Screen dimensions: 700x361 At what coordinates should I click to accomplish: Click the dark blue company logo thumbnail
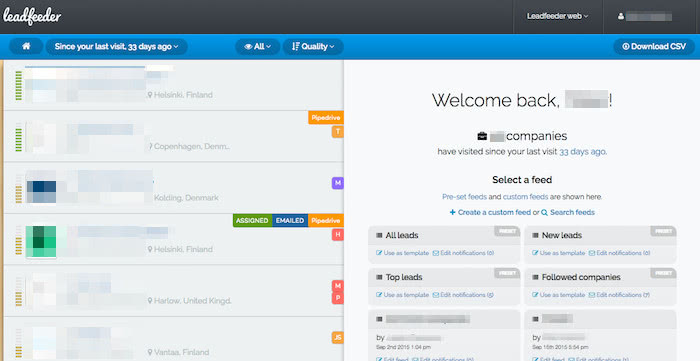click(x=41, y=192)
